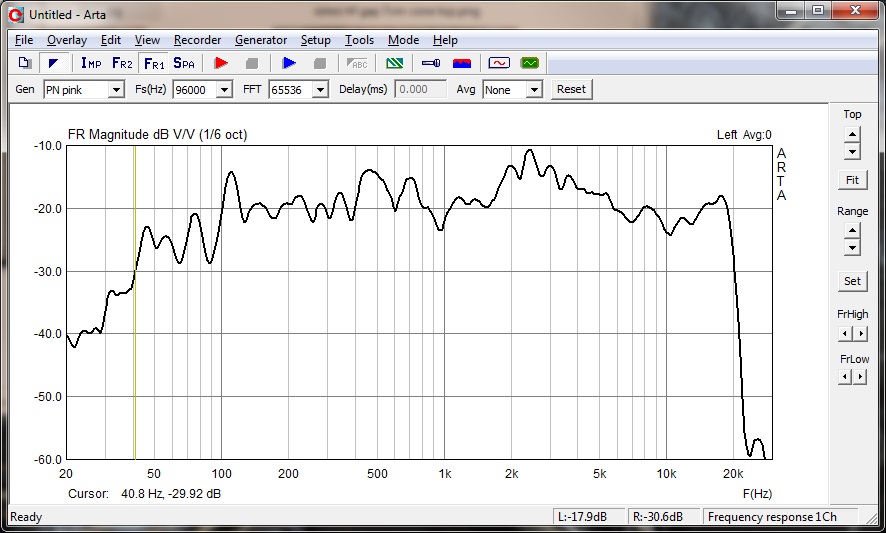Open the Mode menu
The image size is (886, 533).
coord(403,40)
